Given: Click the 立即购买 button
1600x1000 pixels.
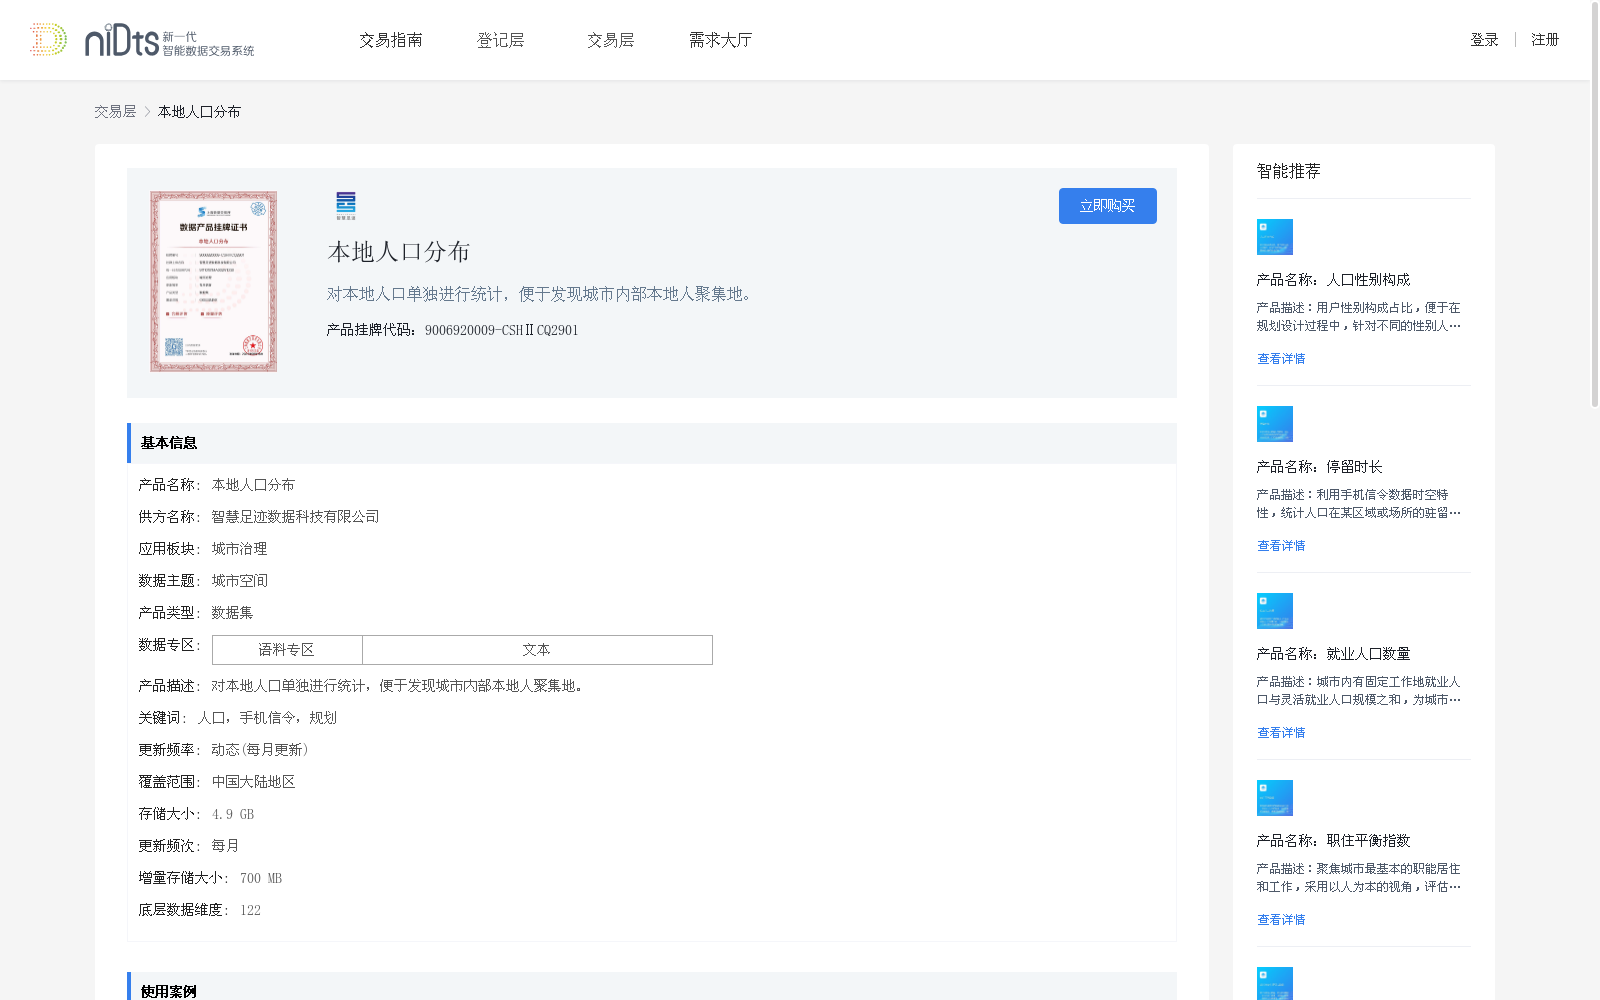Looking at the screenshot, I should pos(1108,206).
